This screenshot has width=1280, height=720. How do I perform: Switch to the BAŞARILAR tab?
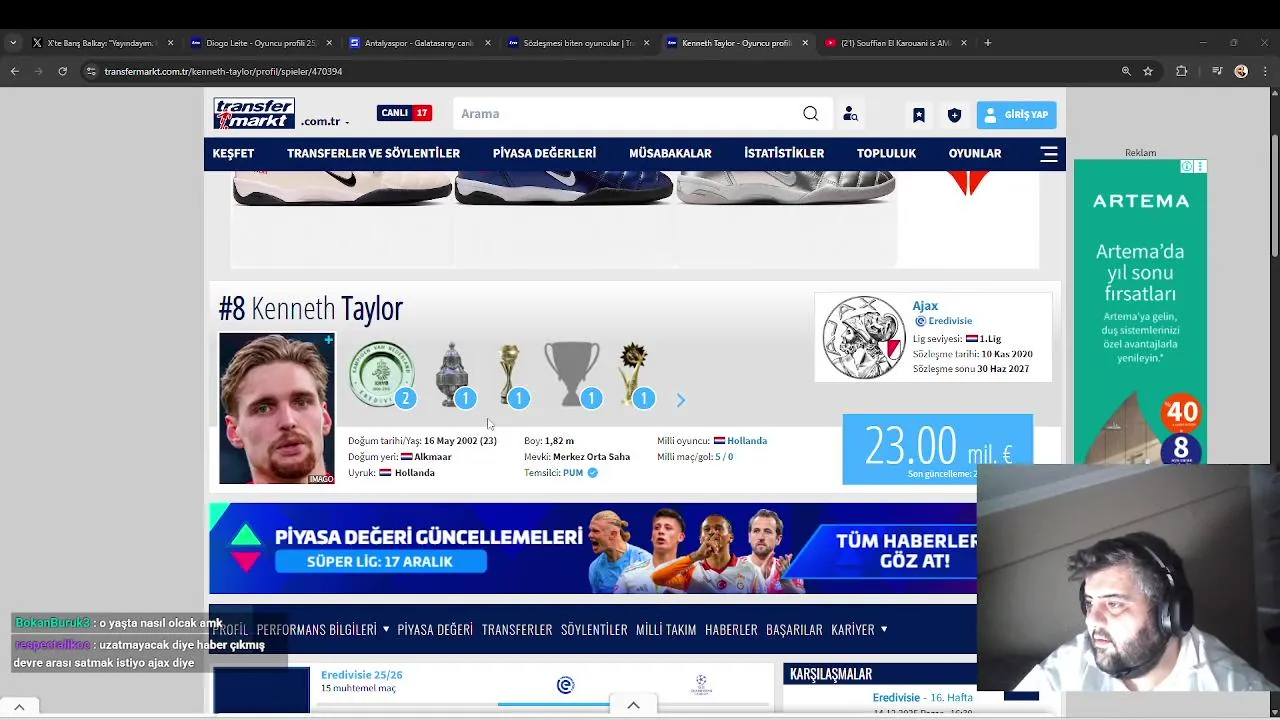794,630
